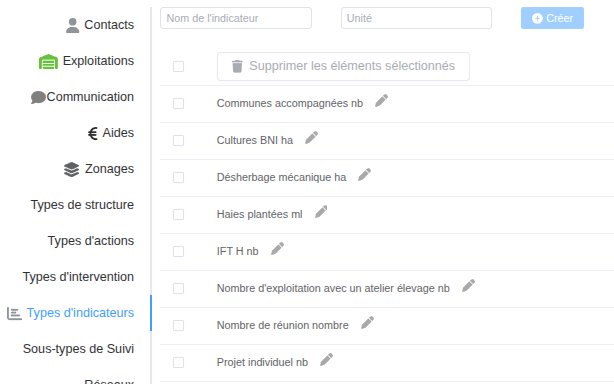Image resolution: width=614 pixels, height=384 pixels.
Task: Click Supprimer les éléments sélectionnés button
Action: point(343,67)
